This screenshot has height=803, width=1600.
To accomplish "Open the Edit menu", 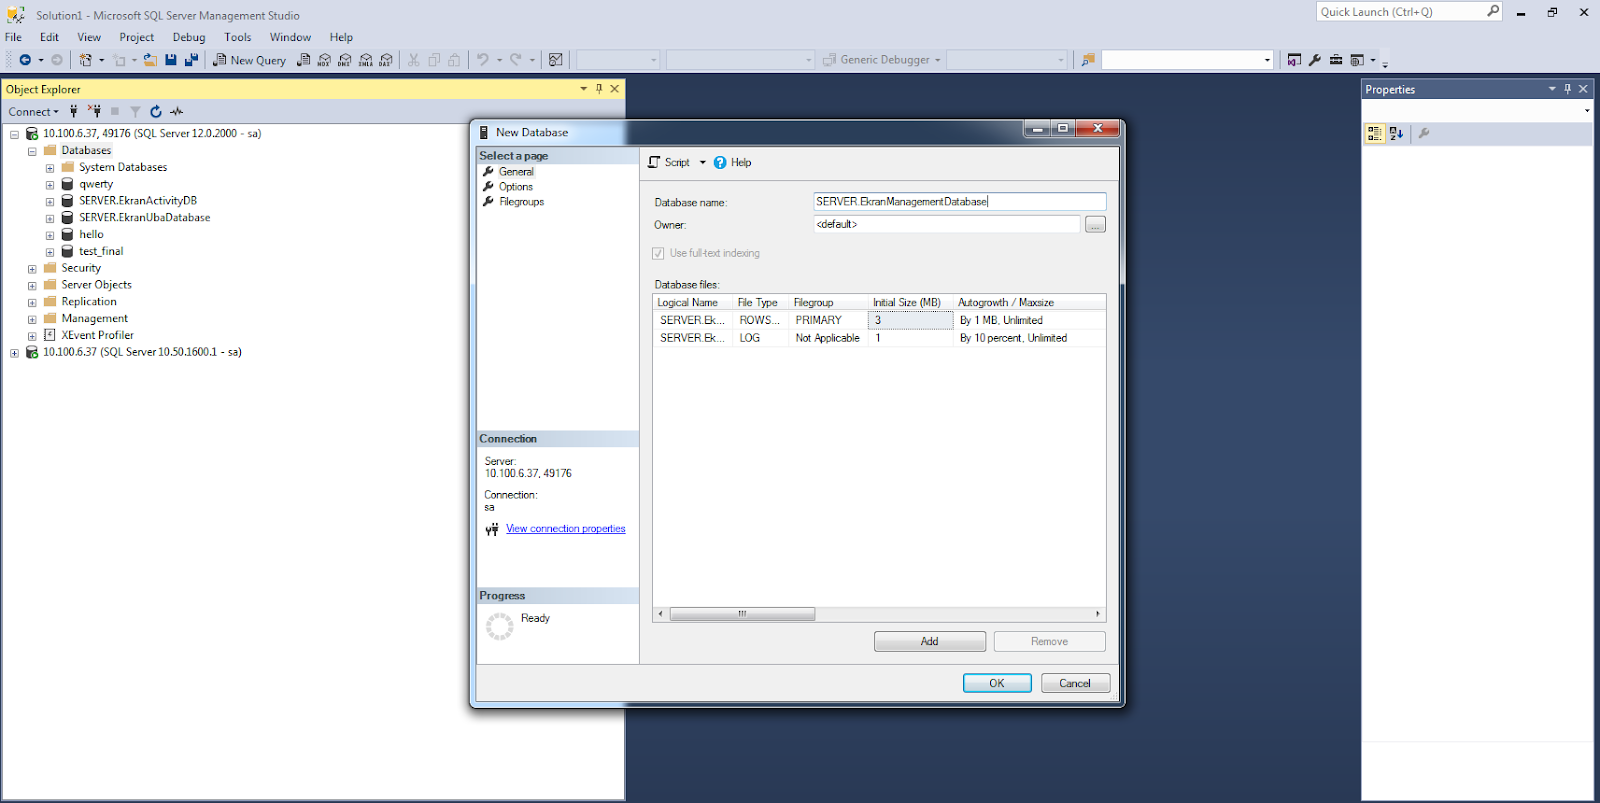I will [x=49, y=37].
